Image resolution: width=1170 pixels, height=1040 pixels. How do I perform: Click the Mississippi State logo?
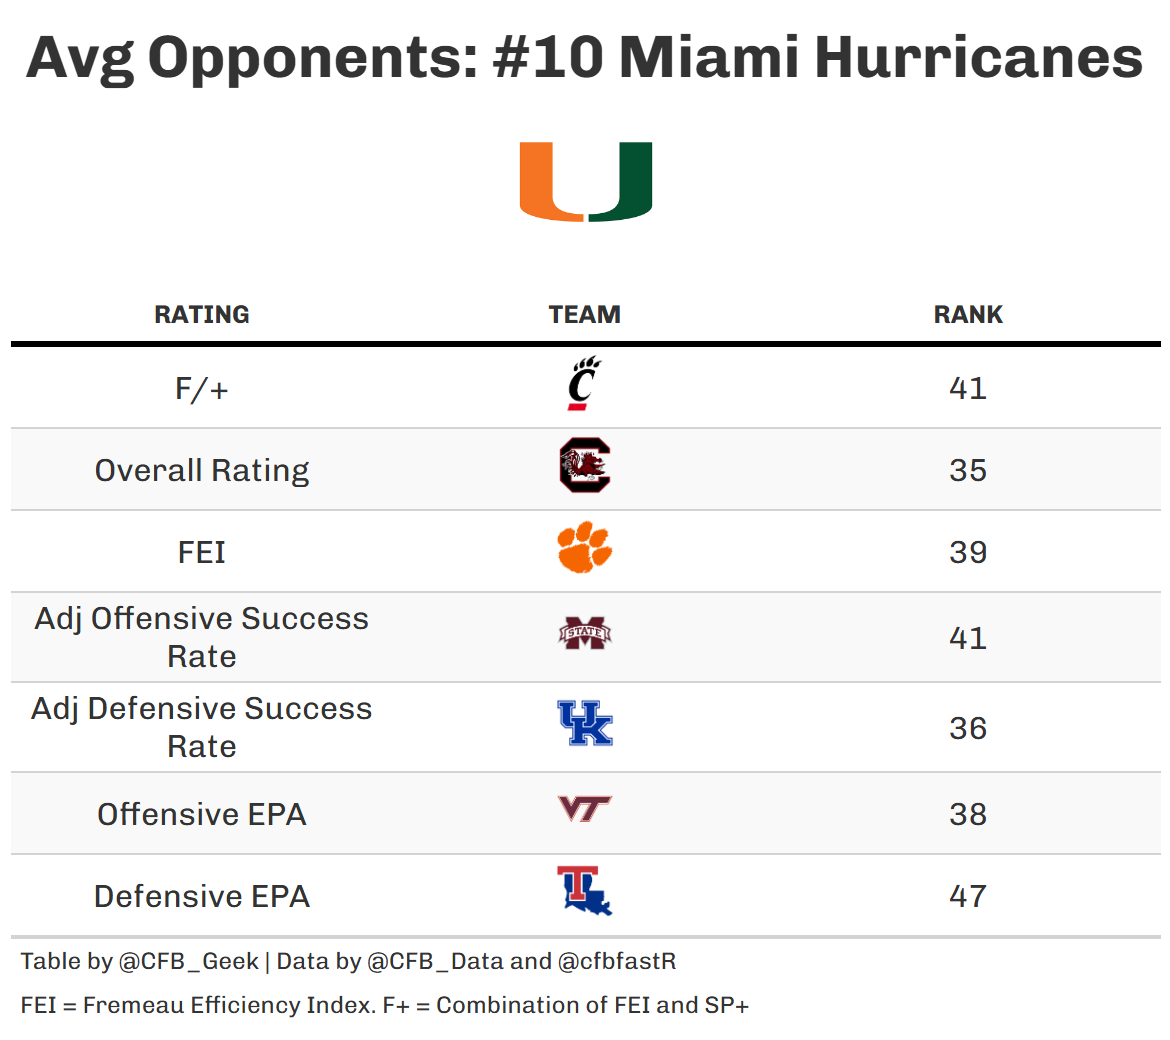pyautogui.click(x=584, y=634)
